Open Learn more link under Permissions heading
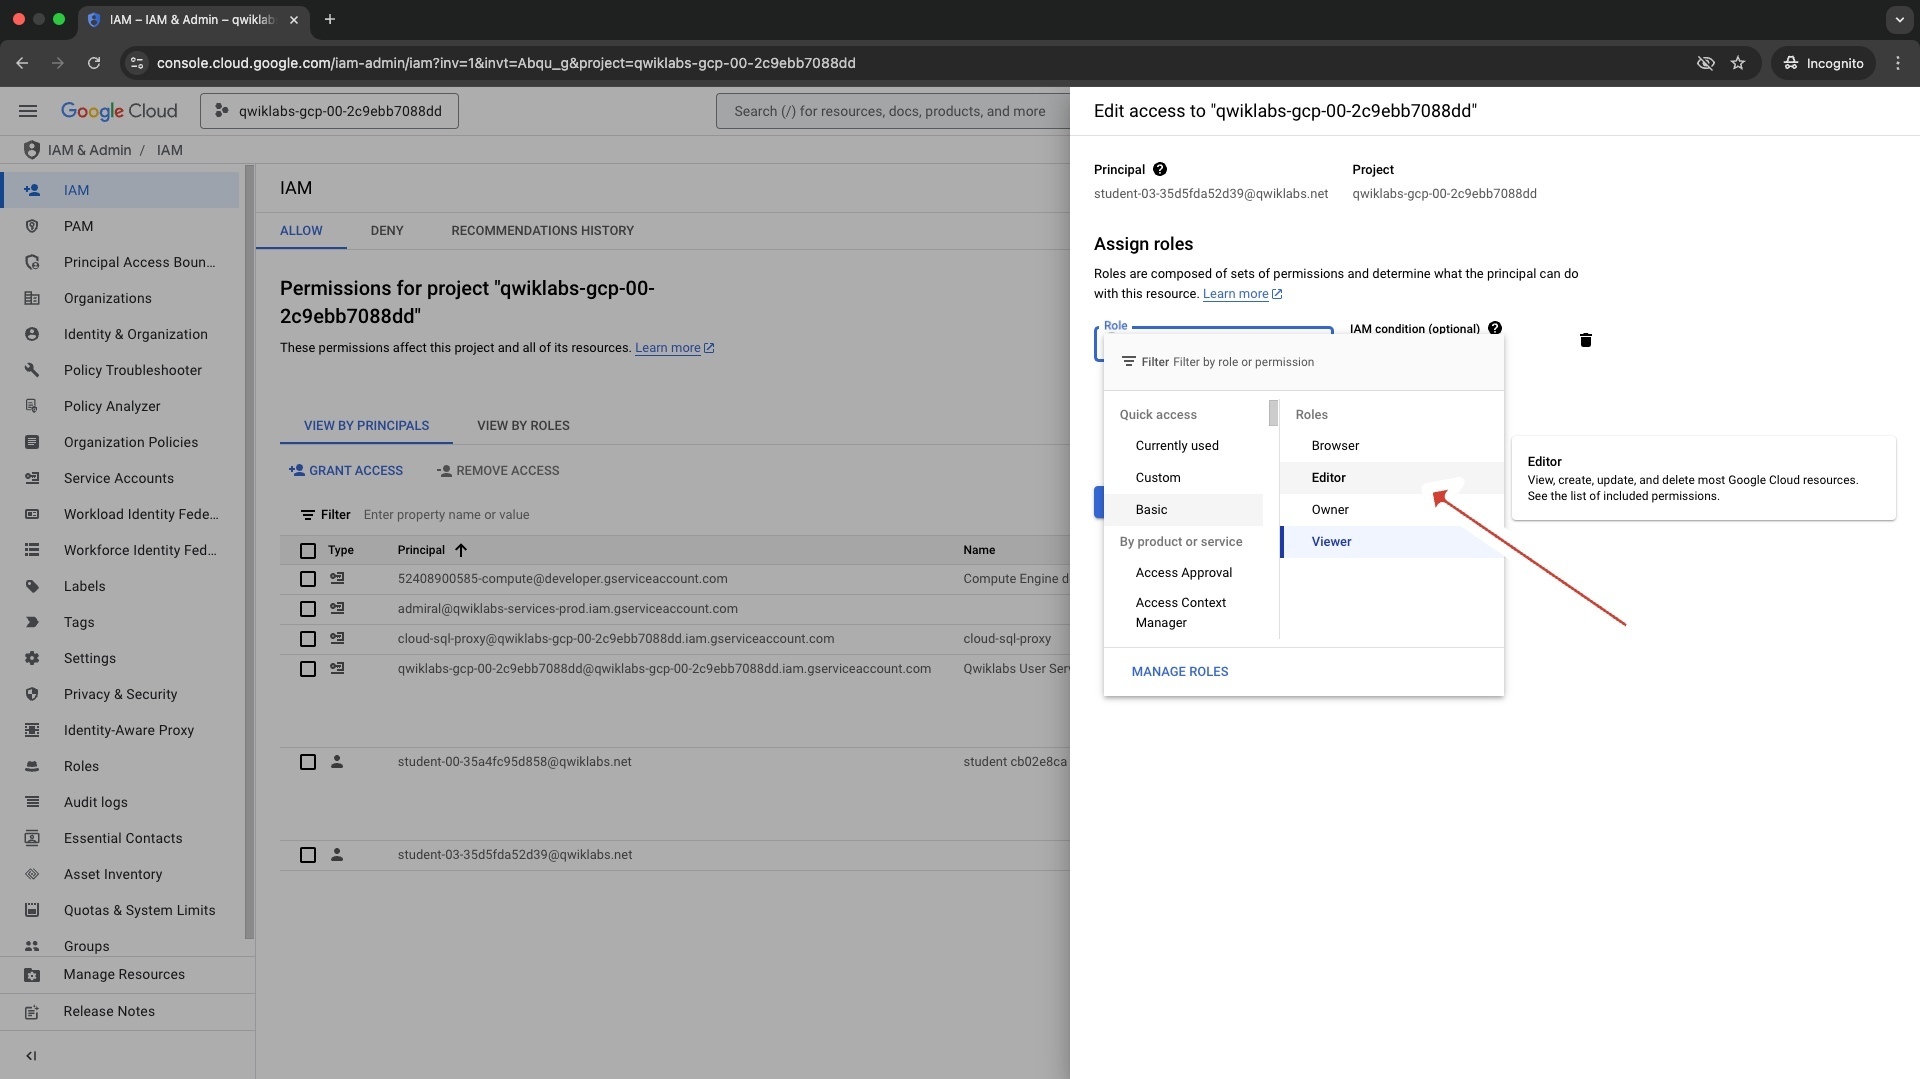This screenshot has width=1920, height=1079. coord(675,348)
